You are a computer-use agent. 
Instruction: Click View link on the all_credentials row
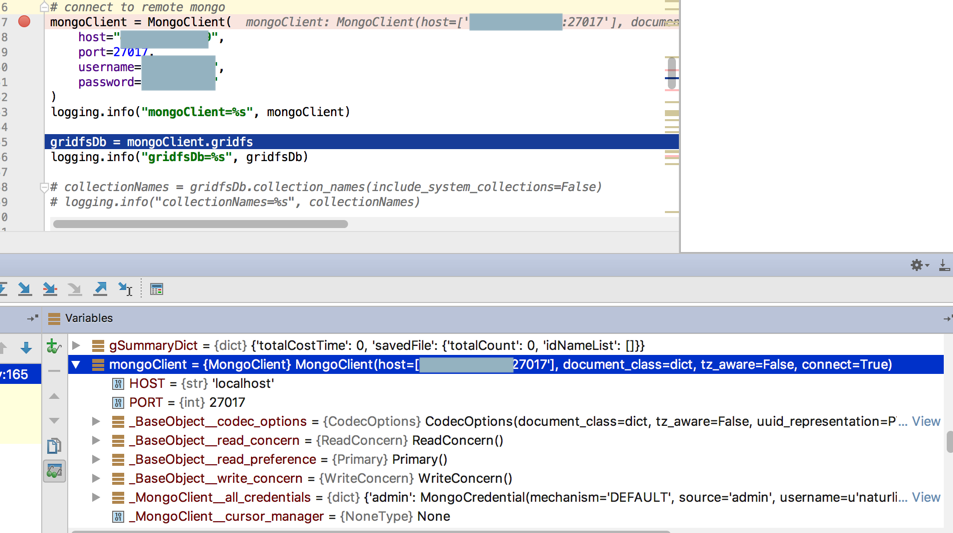click(x=926, y=497)
